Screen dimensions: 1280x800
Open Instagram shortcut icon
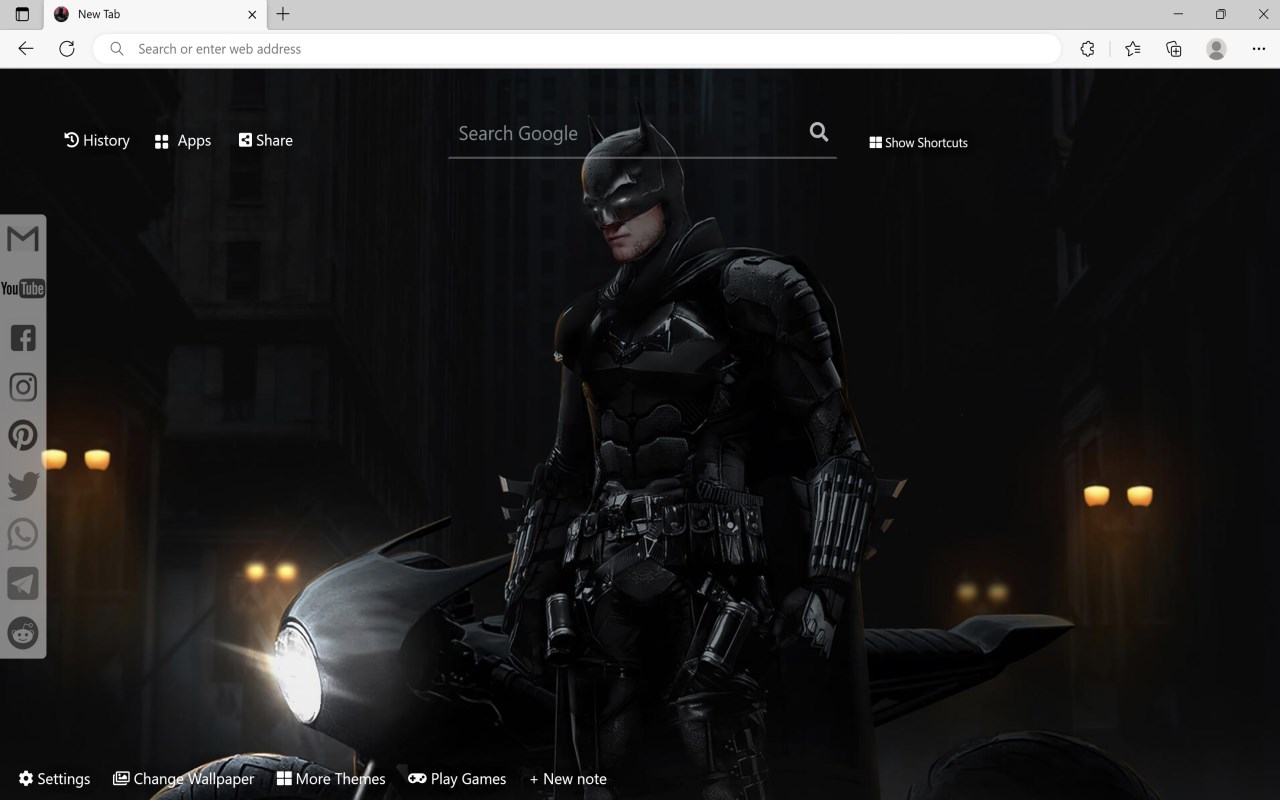click(x=23, y=387)
